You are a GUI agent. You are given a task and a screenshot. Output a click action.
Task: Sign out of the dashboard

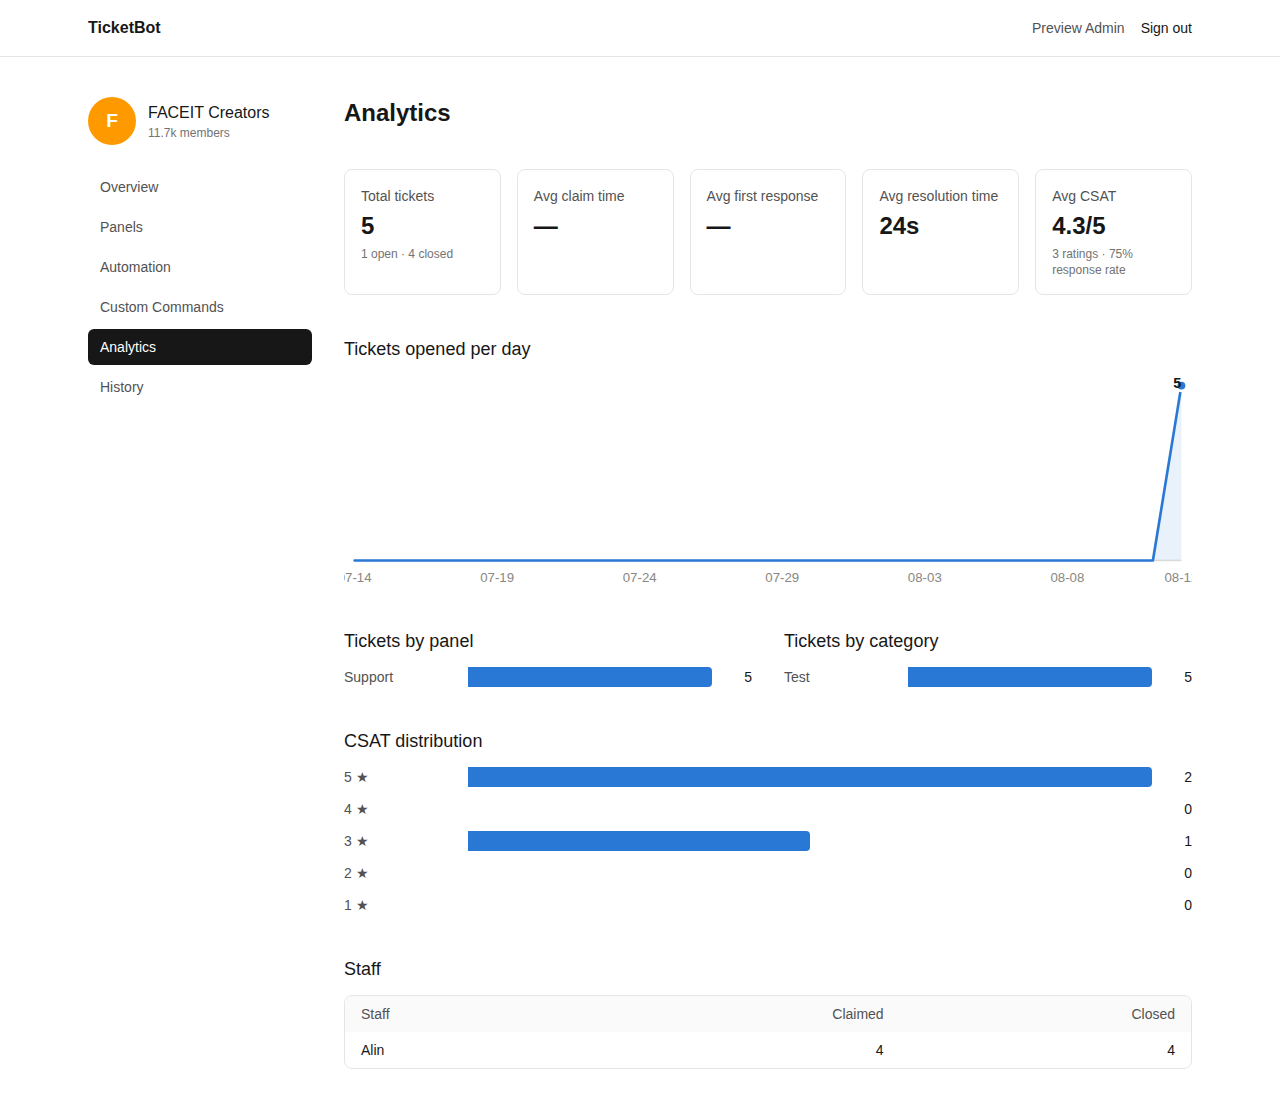(1166, 28)
